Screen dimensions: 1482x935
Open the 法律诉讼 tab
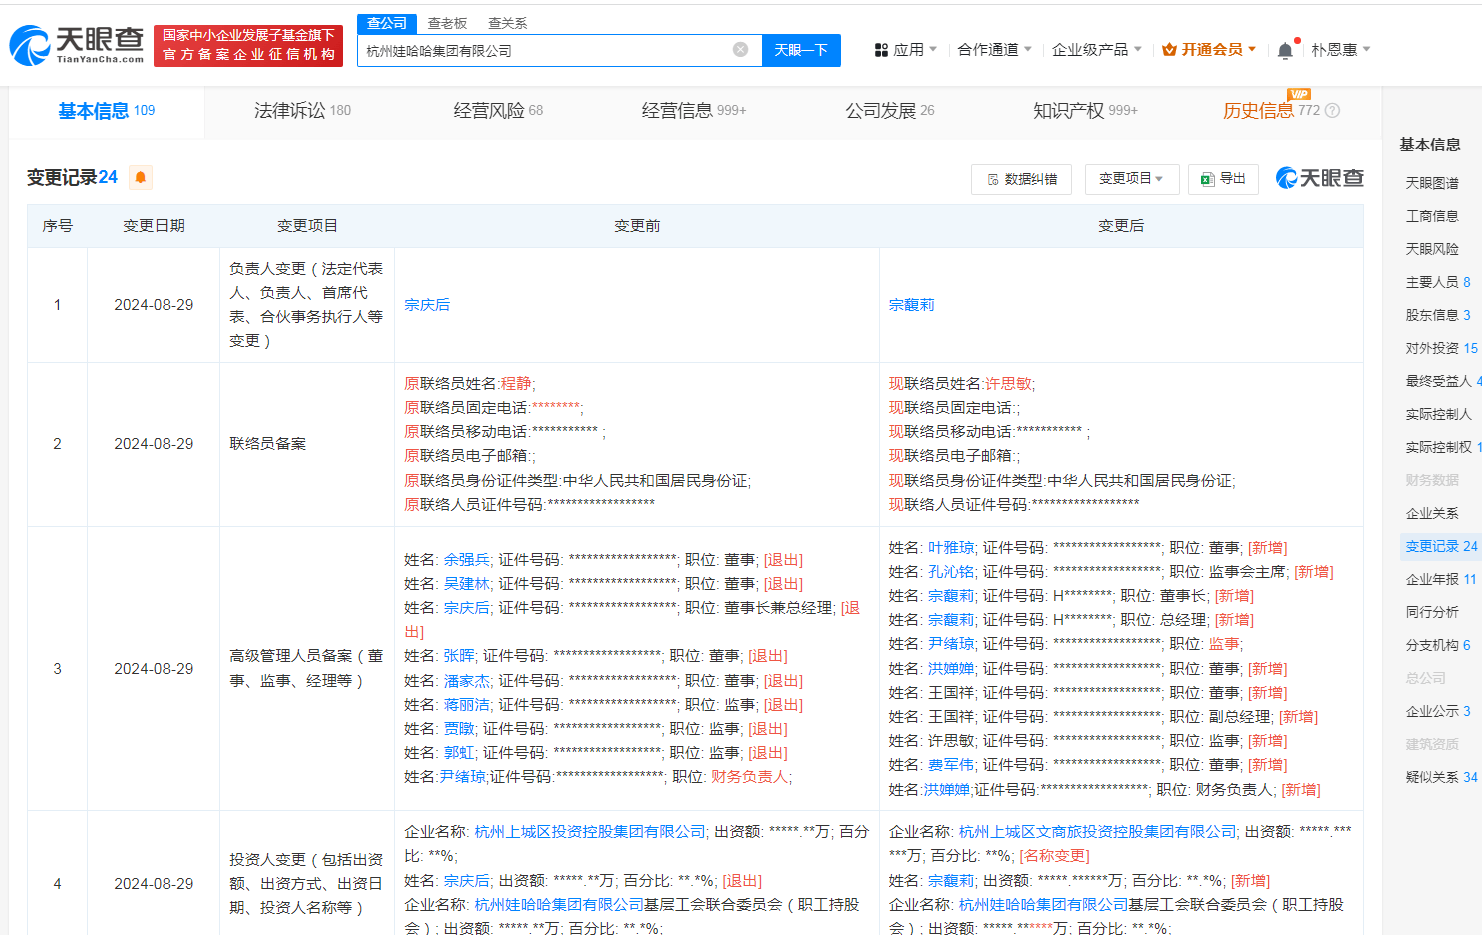[302, 111]
